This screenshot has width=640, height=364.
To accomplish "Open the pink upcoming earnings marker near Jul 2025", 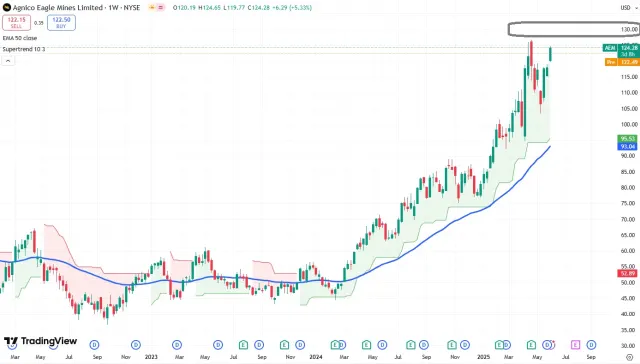I will pos(575,345).
